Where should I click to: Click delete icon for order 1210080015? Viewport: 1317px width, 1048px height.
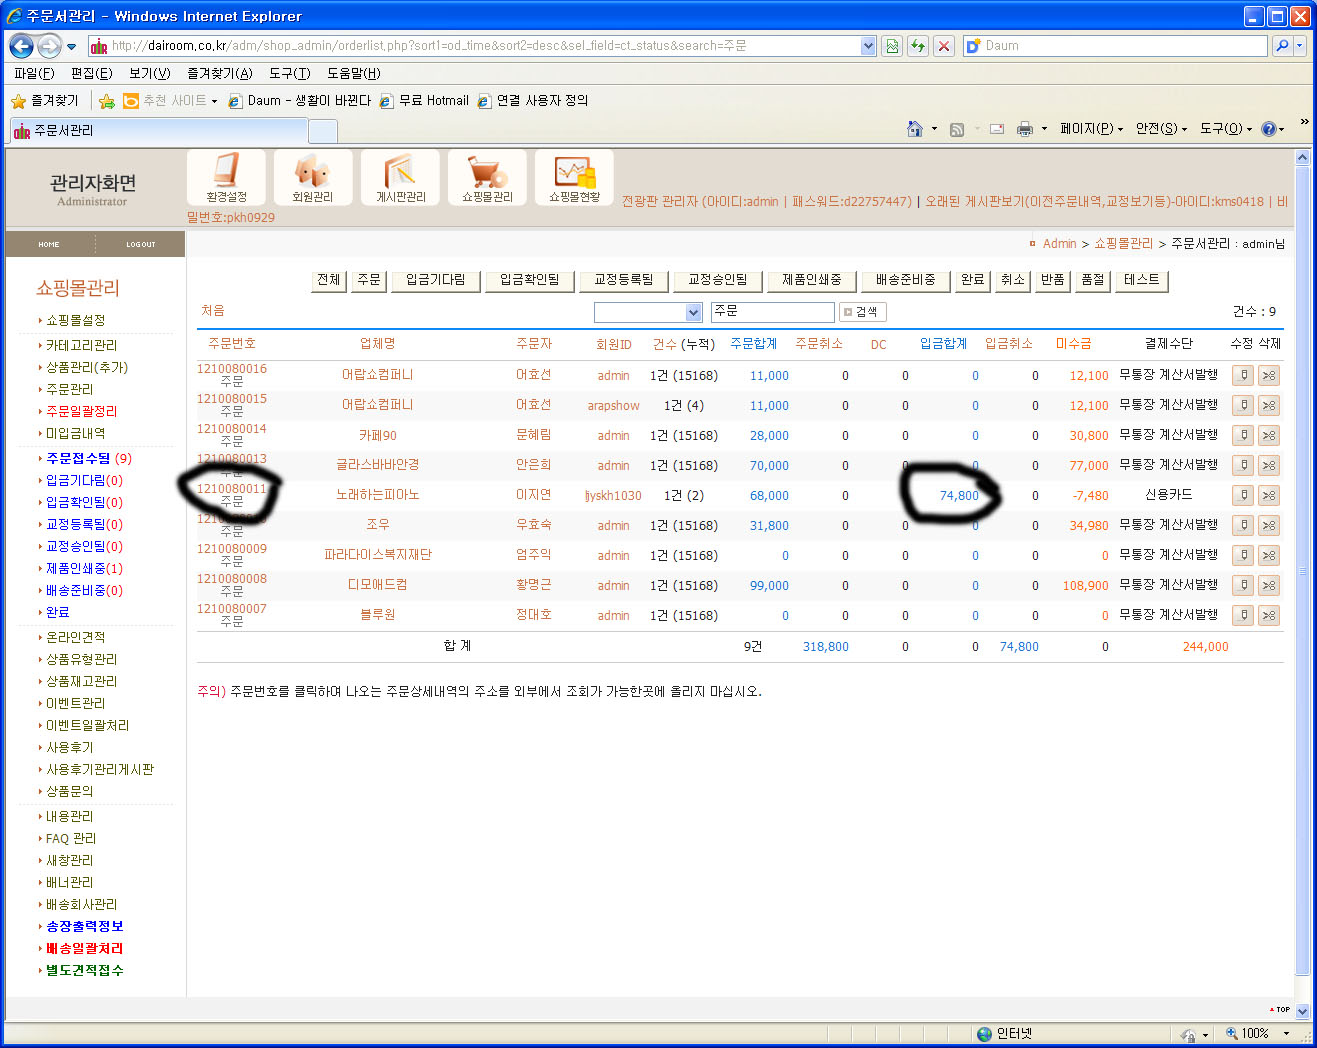tap(1268, 406)
